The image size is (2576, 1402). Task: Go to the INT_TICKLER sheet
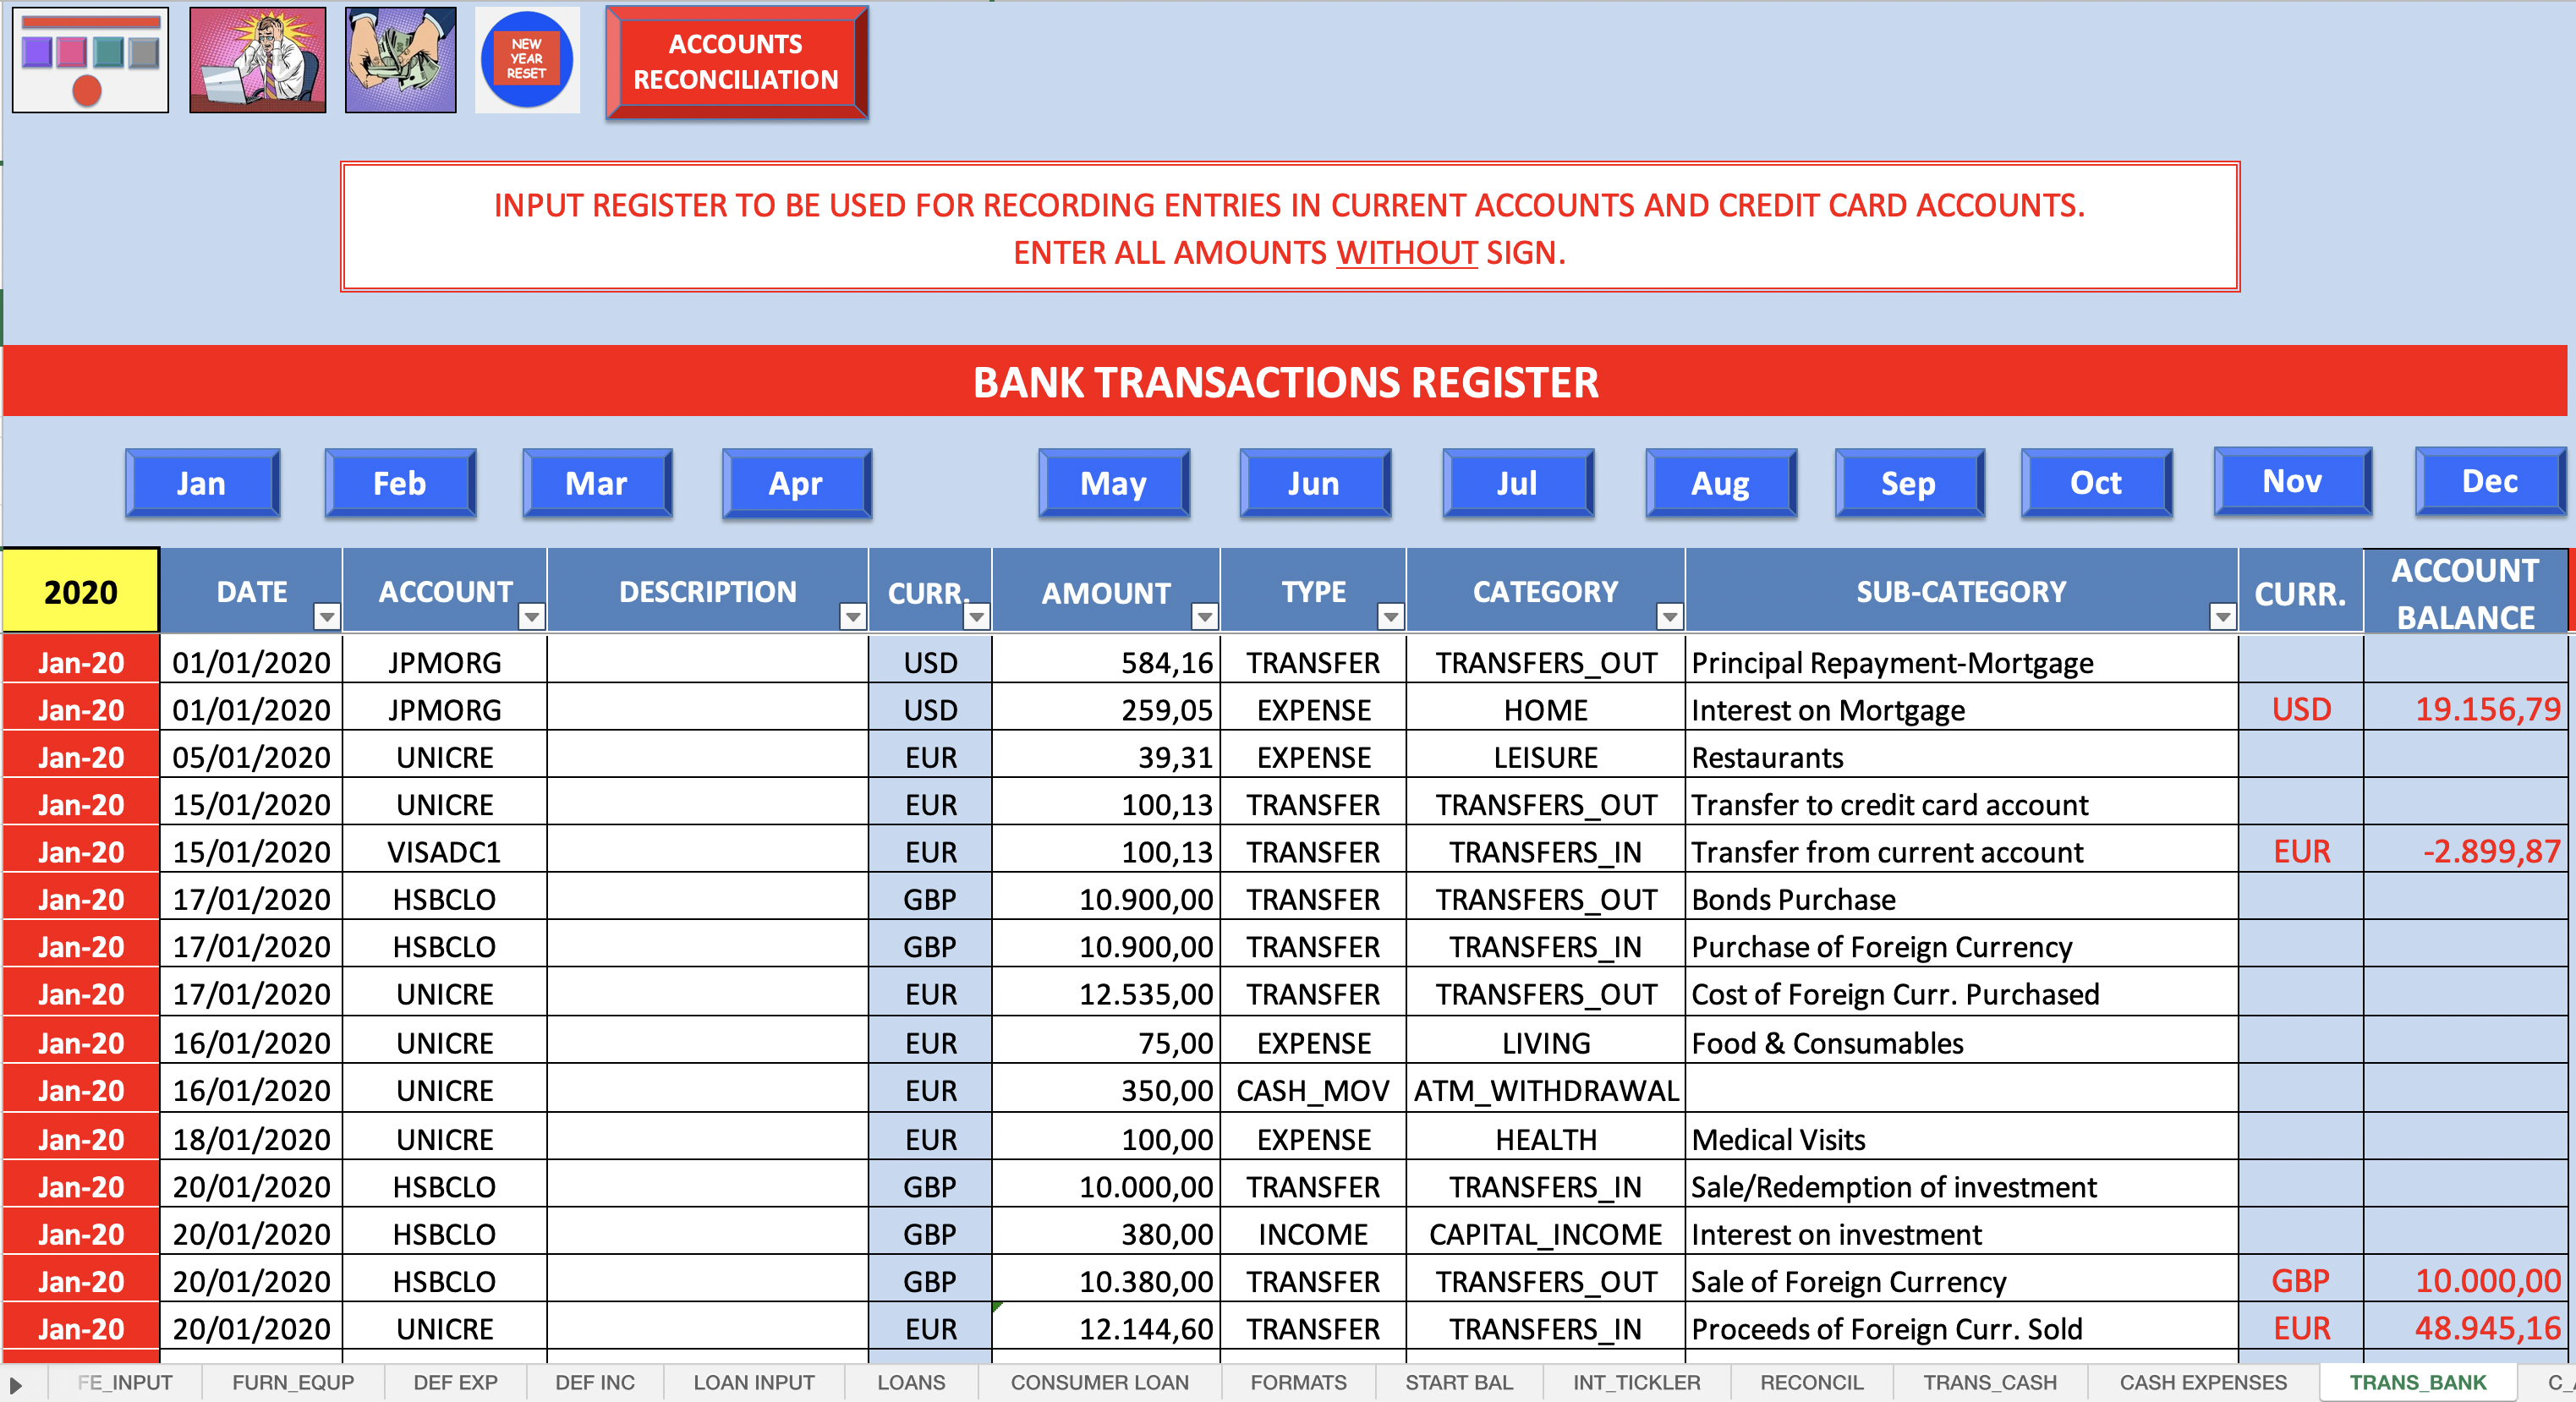tap(1636, 1382)
